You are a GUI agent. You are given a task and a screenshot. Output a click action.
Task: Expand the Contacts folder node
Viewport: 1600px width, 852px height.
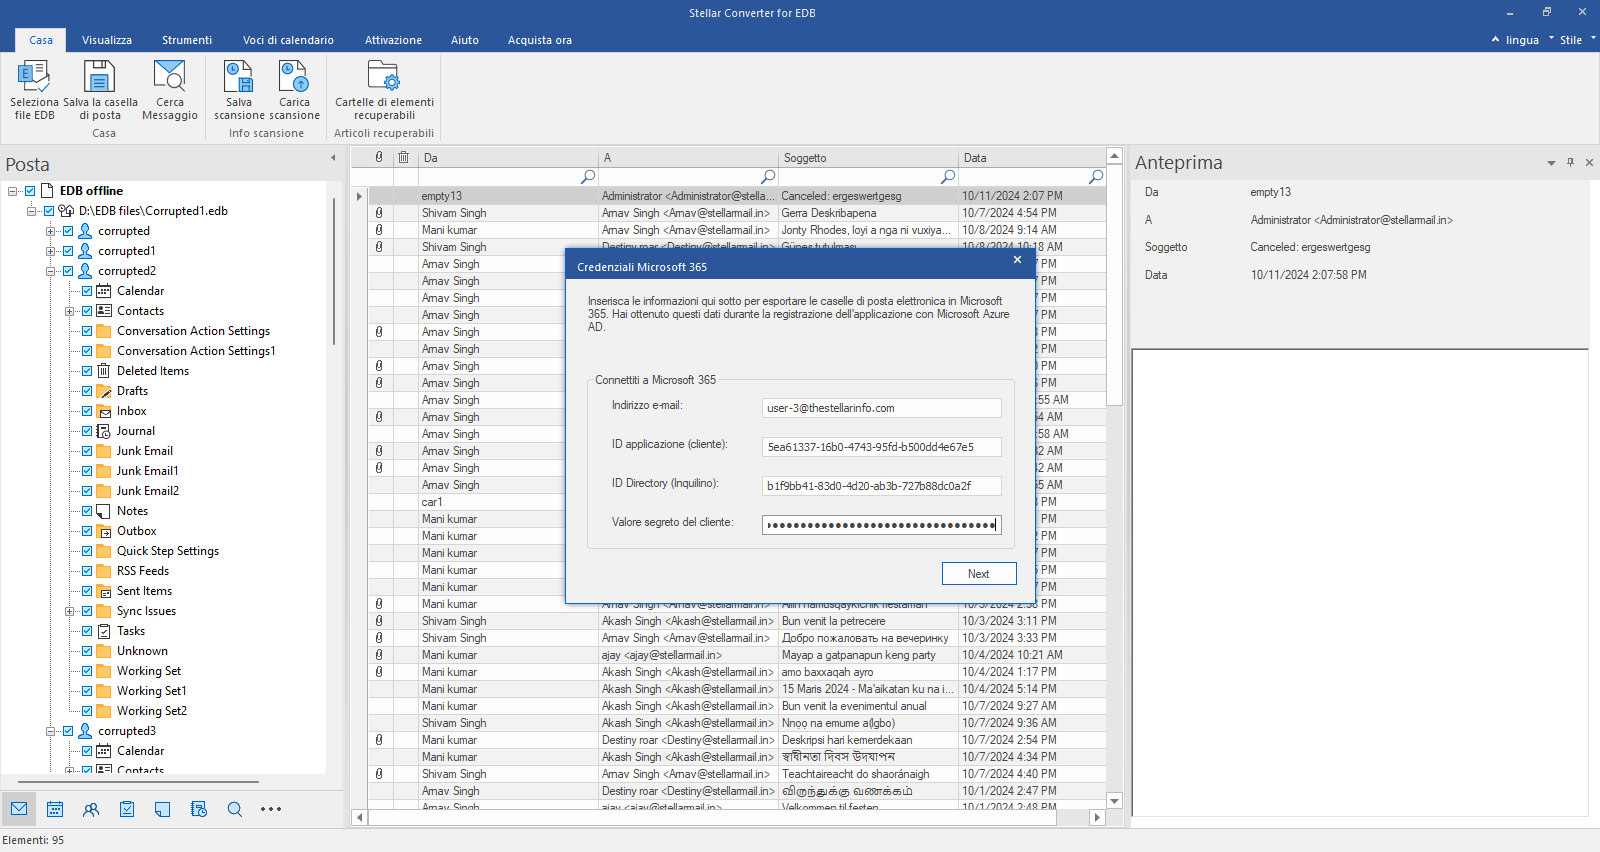(x=69, y=310)
